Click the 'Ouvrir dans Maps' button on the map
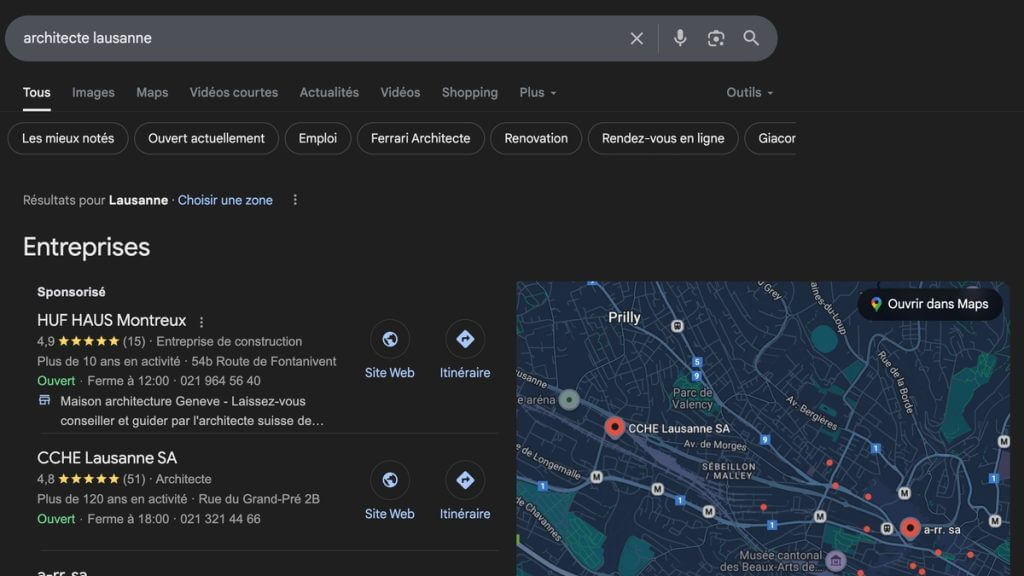1024x576 pixels. [929, 304]
